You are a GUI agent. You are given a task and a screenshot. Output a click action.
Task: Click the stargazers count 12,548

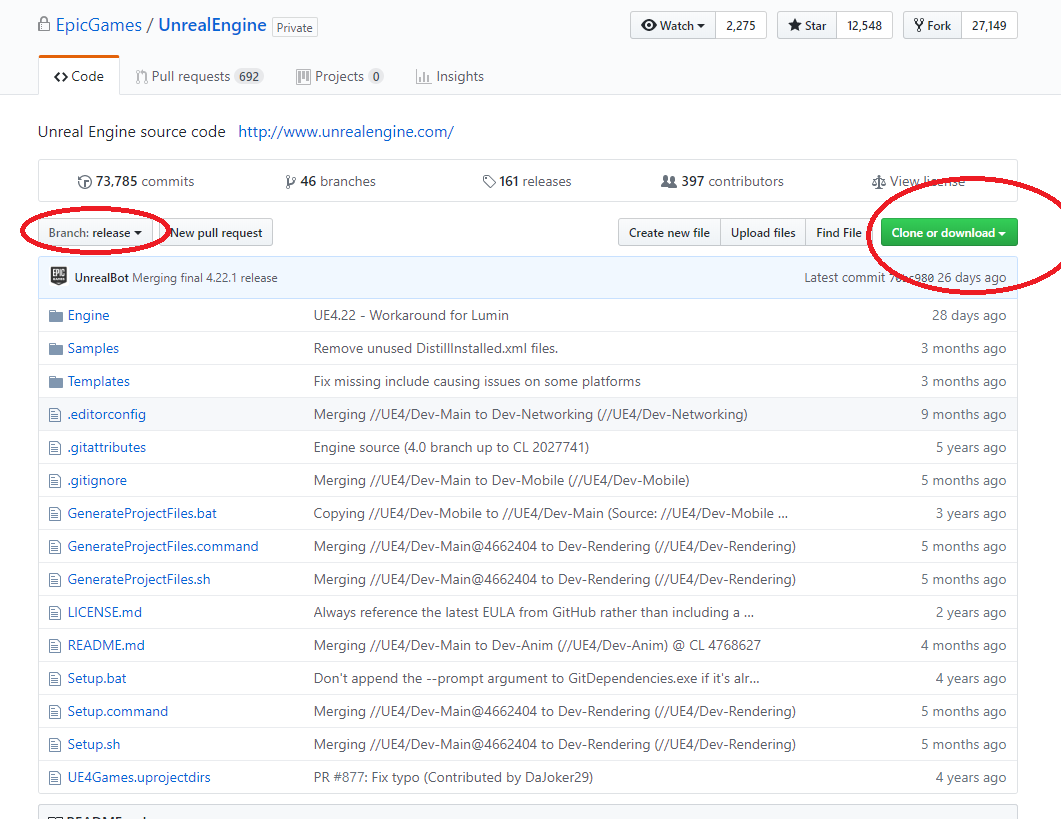[x=864, y=25]
